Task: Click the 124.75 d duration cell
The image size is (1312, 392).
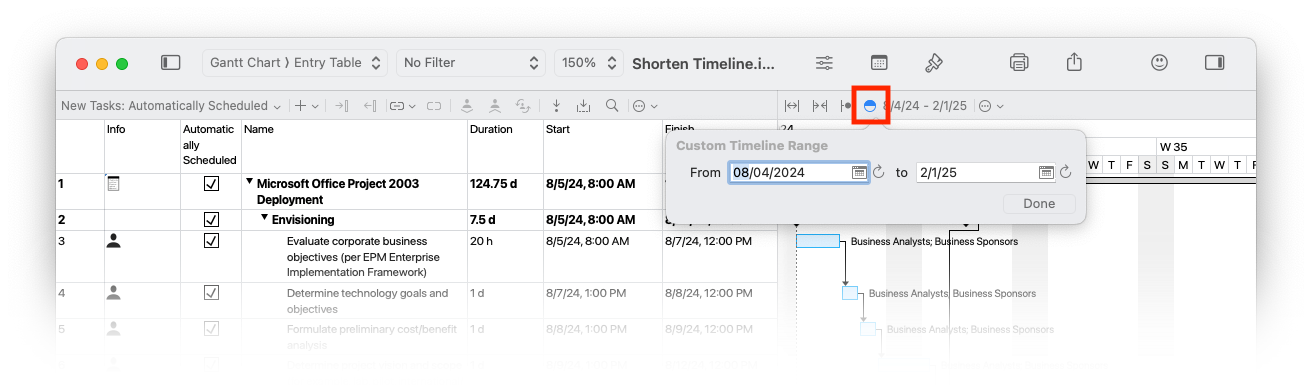Action: pos(505,191)
